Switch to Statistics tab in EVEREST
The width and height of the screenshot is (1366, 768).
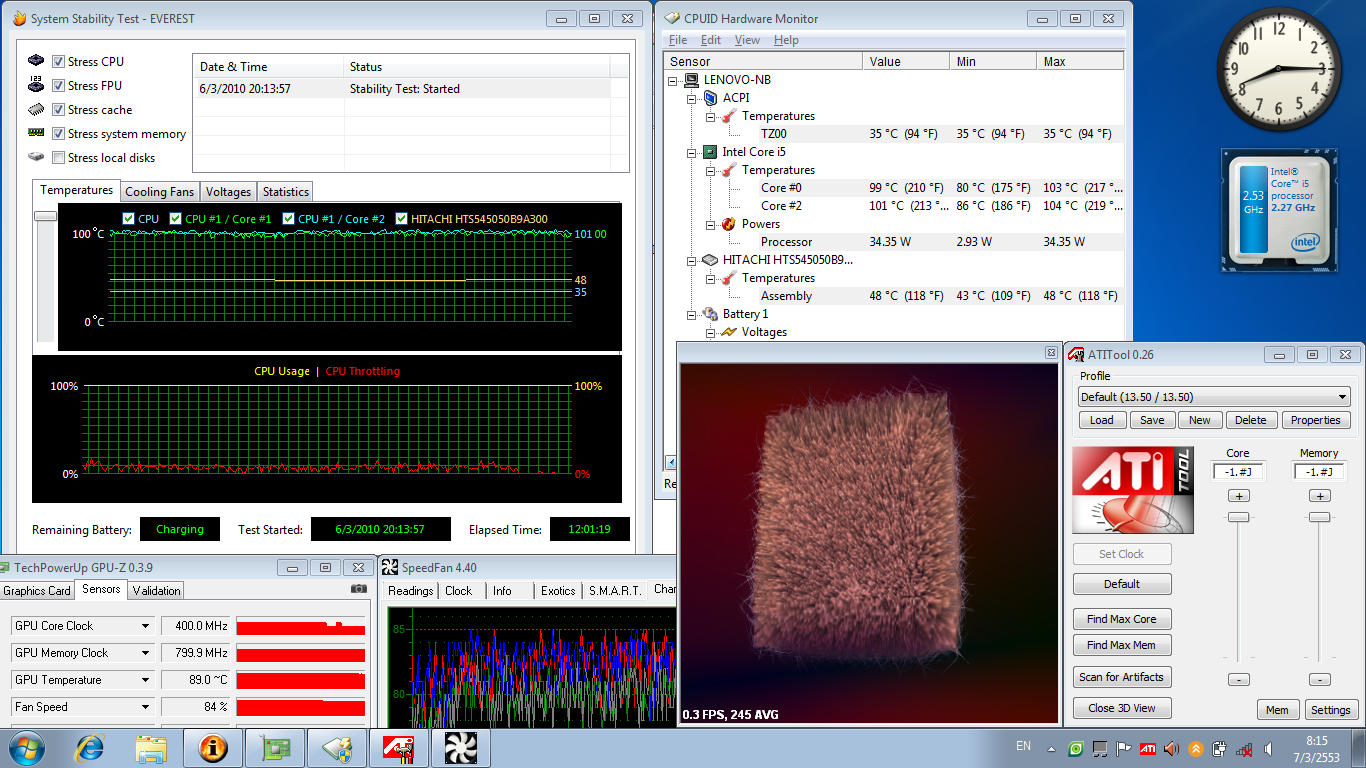tap(286, 192)
